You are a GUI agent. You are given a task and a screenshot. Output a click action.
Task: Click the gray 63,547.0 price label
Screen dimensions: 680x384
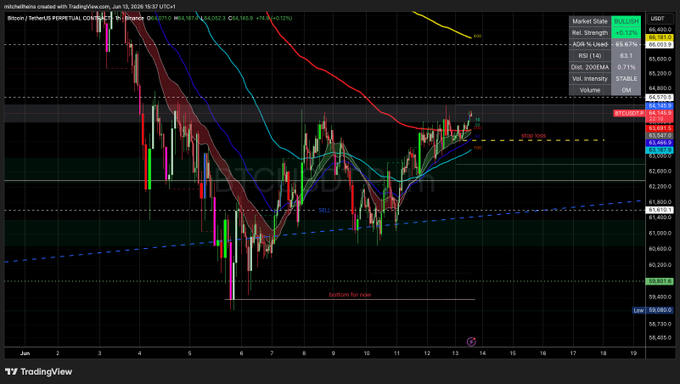[x=660, y=136]
